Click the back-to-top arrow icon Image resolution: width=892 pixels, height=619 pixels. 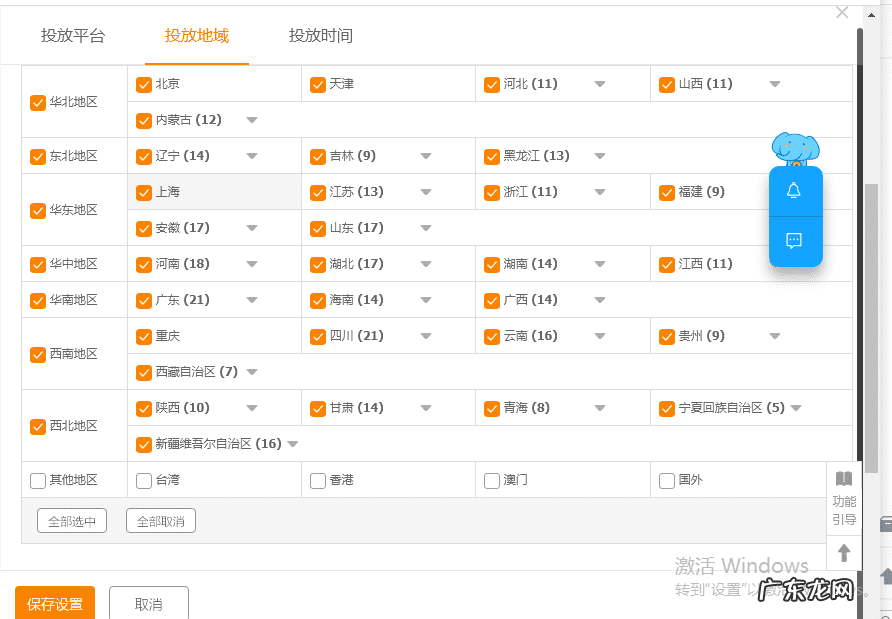(x=843, y=552)
